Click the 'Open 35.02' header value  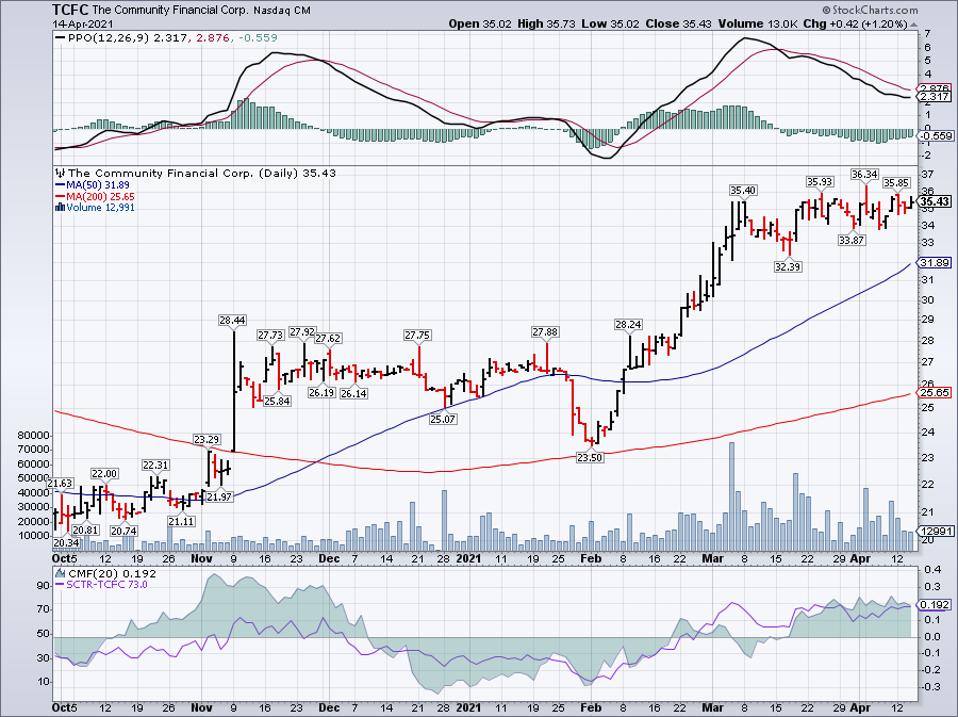pos(480,24)
